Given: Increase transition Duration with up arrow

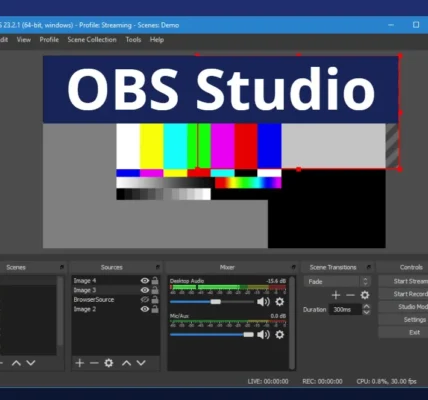Looking at the screenshot, I should 366,306.
